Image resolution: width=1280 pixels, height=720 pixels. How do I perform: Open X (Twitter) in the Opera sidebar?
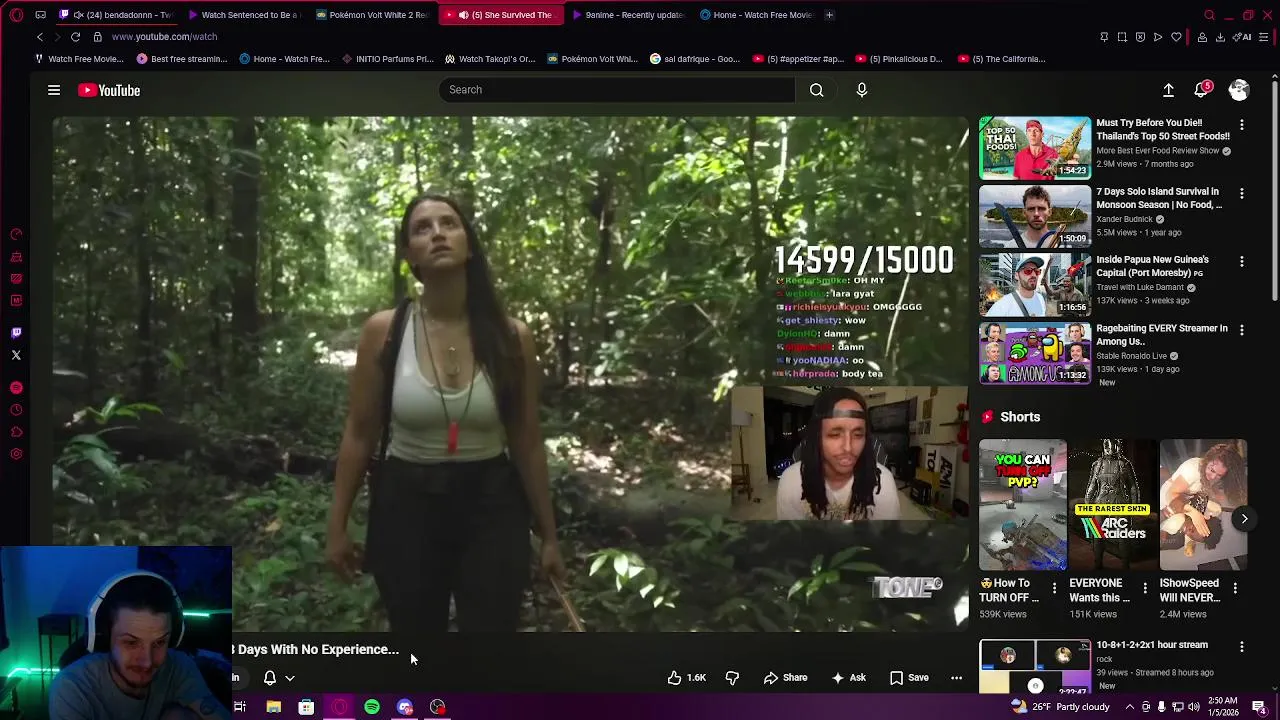click(x=16, y=355)
